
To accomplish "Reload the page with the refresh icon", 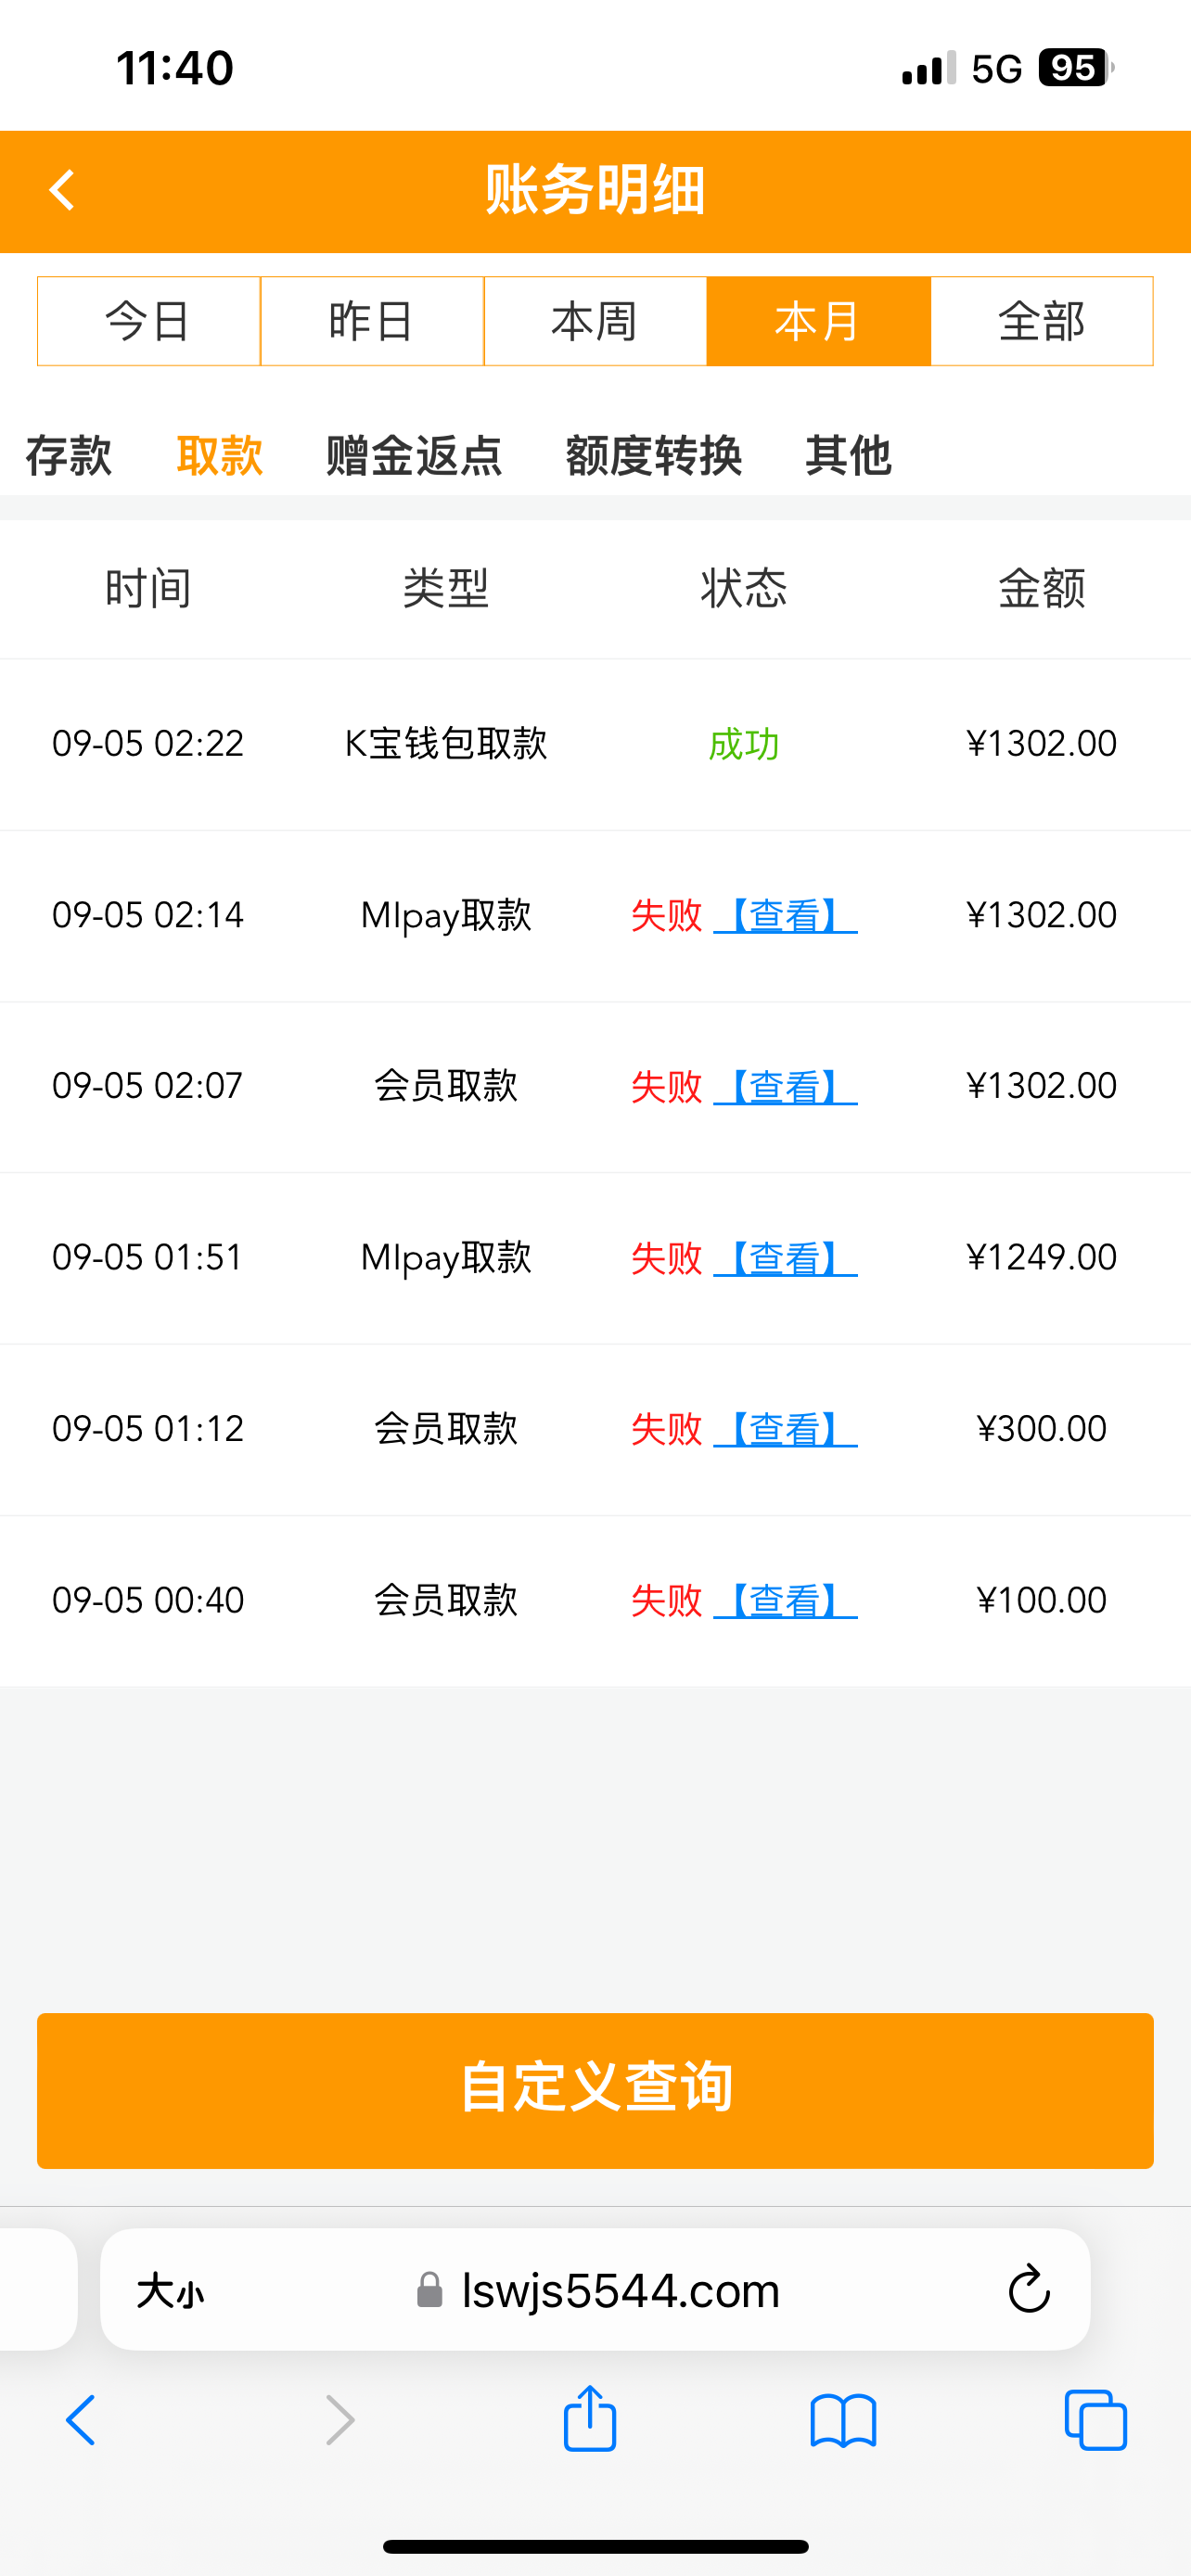I will [x=1028, y=2289].
